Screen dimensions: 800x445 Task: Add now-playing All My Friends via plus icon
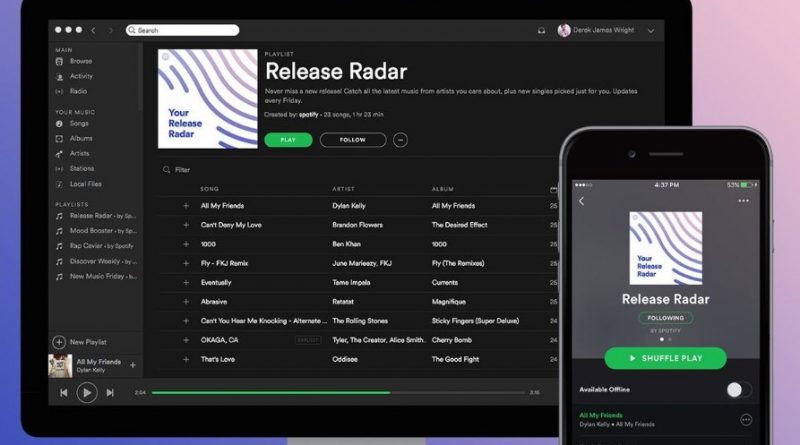pyautogui.click(x=133, y=365)
